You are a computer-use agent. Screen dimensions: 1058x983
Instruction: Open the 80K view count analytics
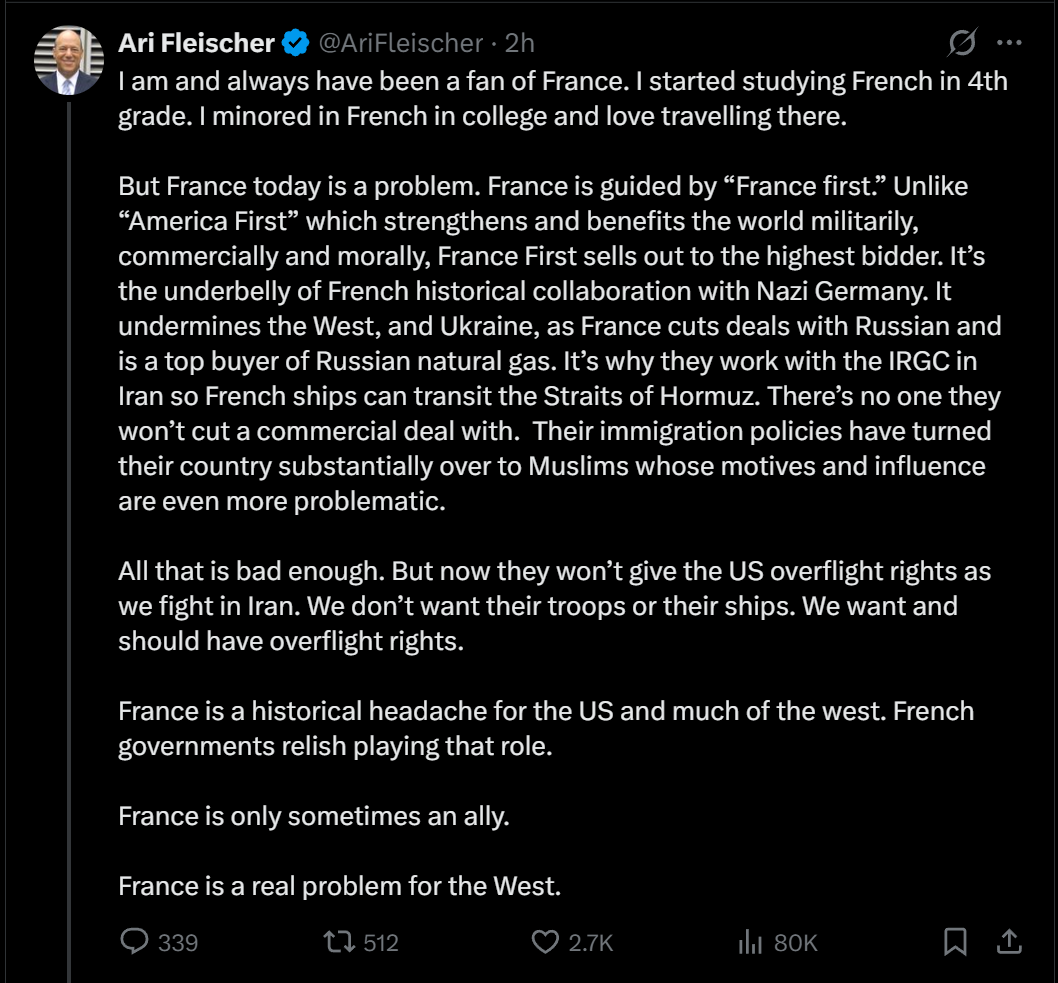click(x=796, y=942)
